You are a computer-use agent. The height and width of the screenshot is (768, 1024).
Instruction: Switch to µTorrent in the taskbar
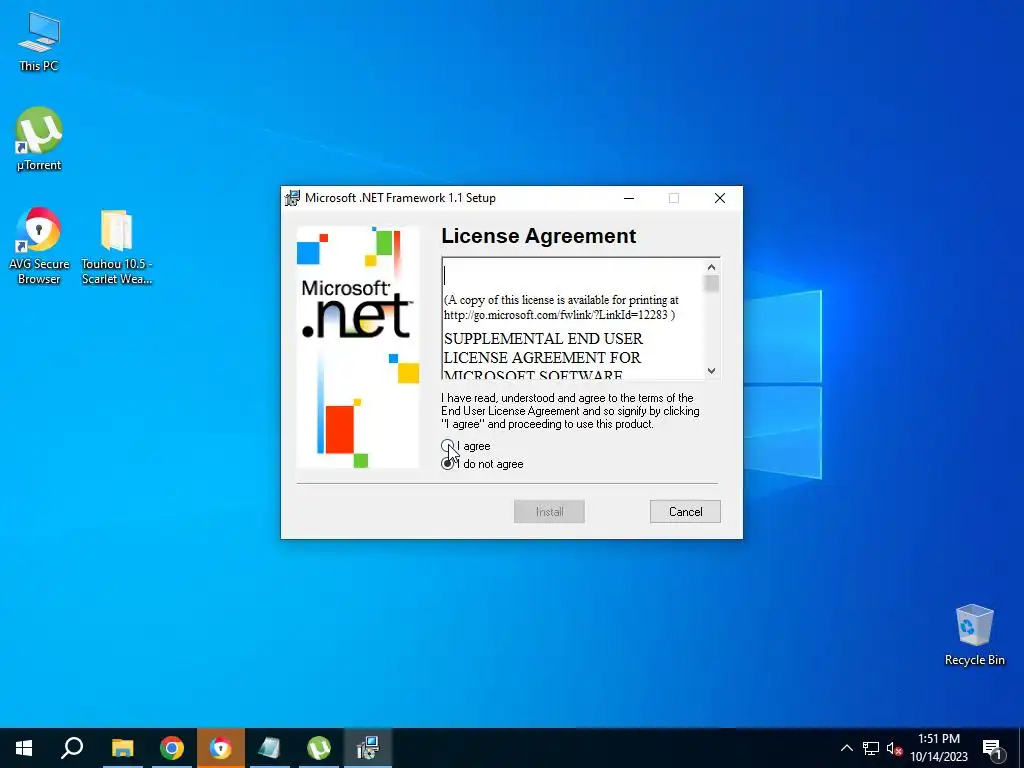(x=319, y=748)
